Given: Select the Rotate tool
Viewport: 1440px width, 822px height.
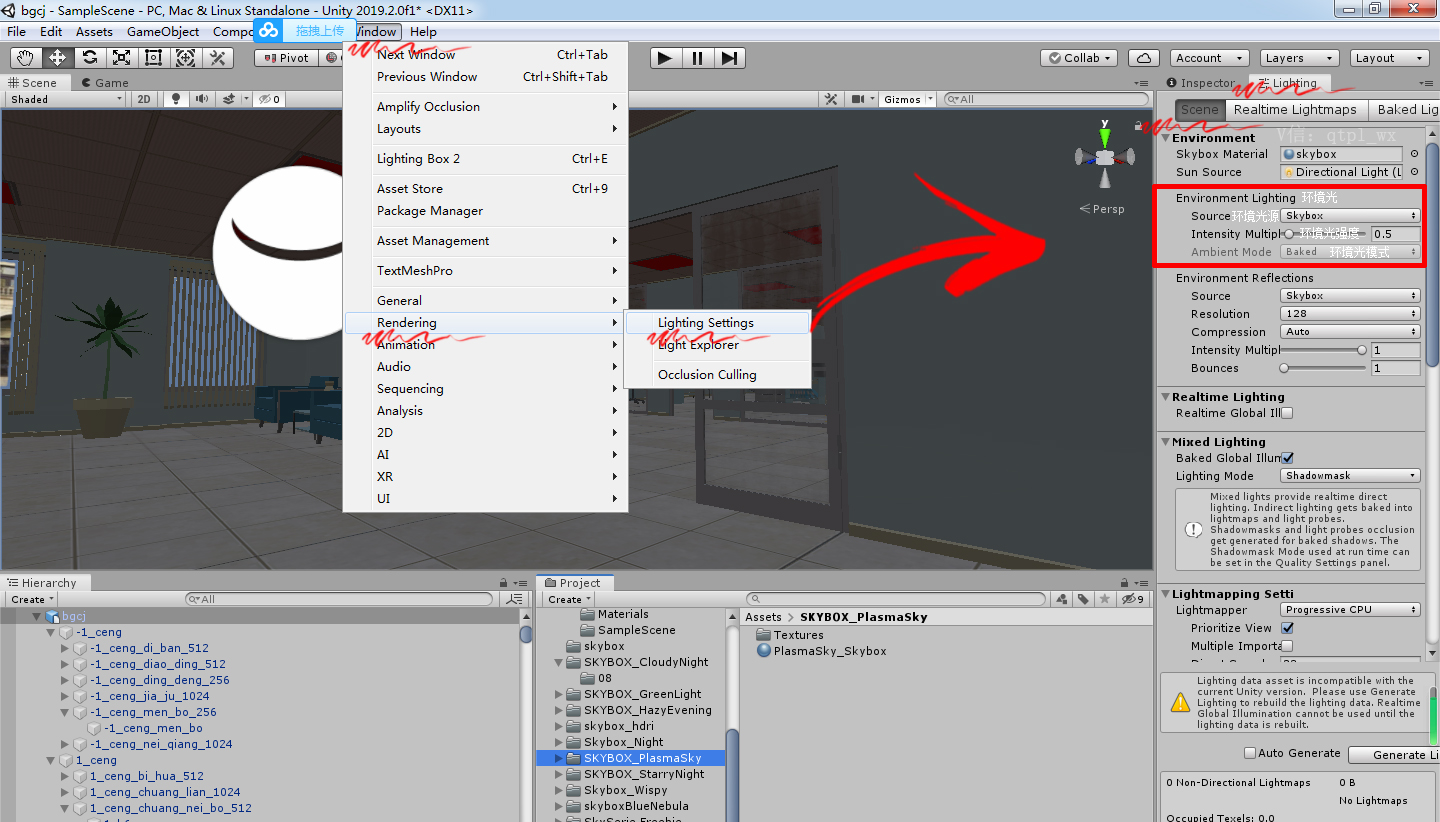Looking at the screenshot, I should 89,58.
